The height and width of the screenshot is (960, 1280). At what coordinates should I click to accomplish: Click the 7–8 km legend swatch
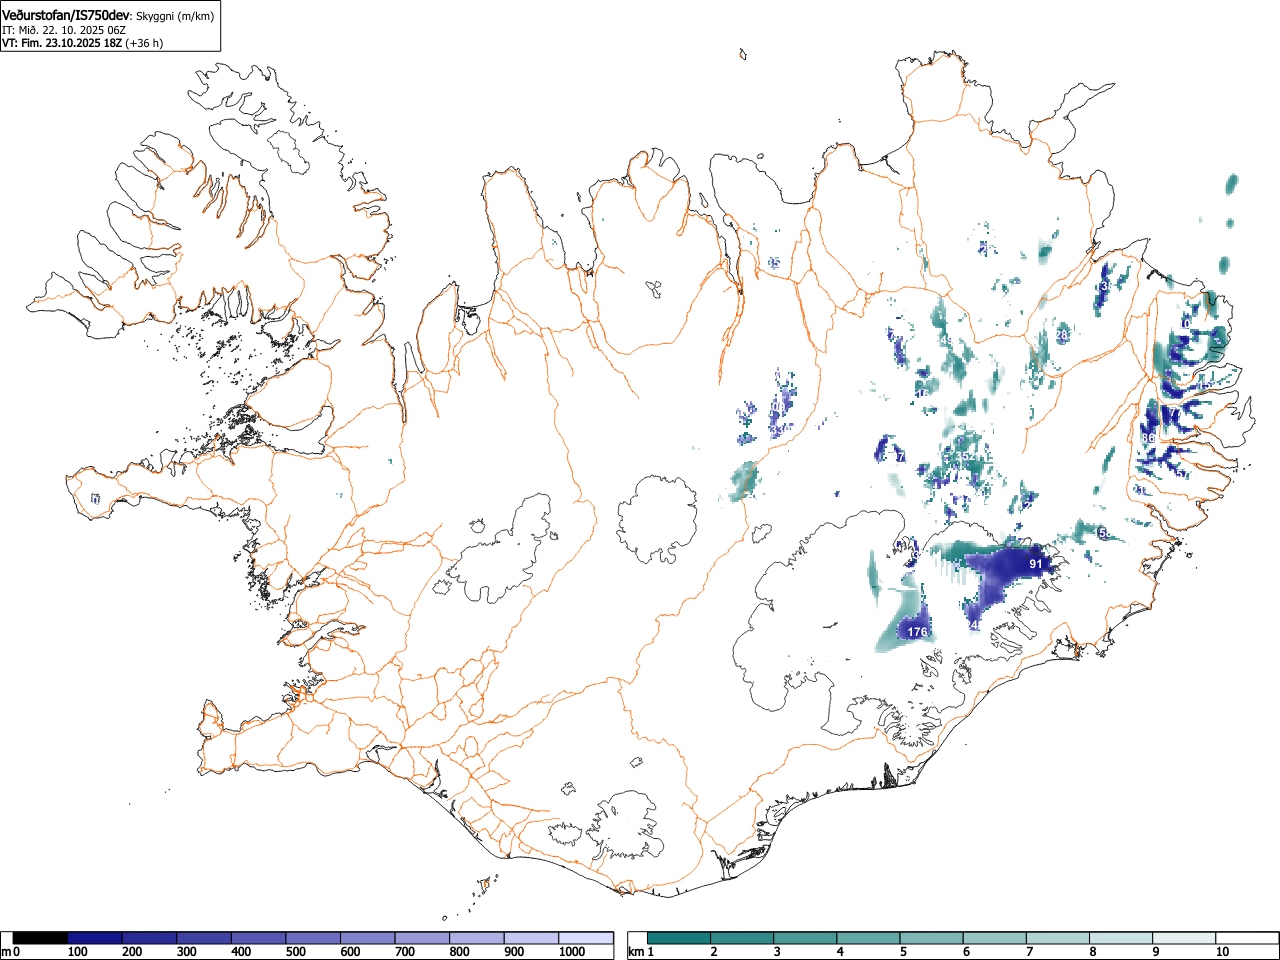click(x=1057, y=938)
